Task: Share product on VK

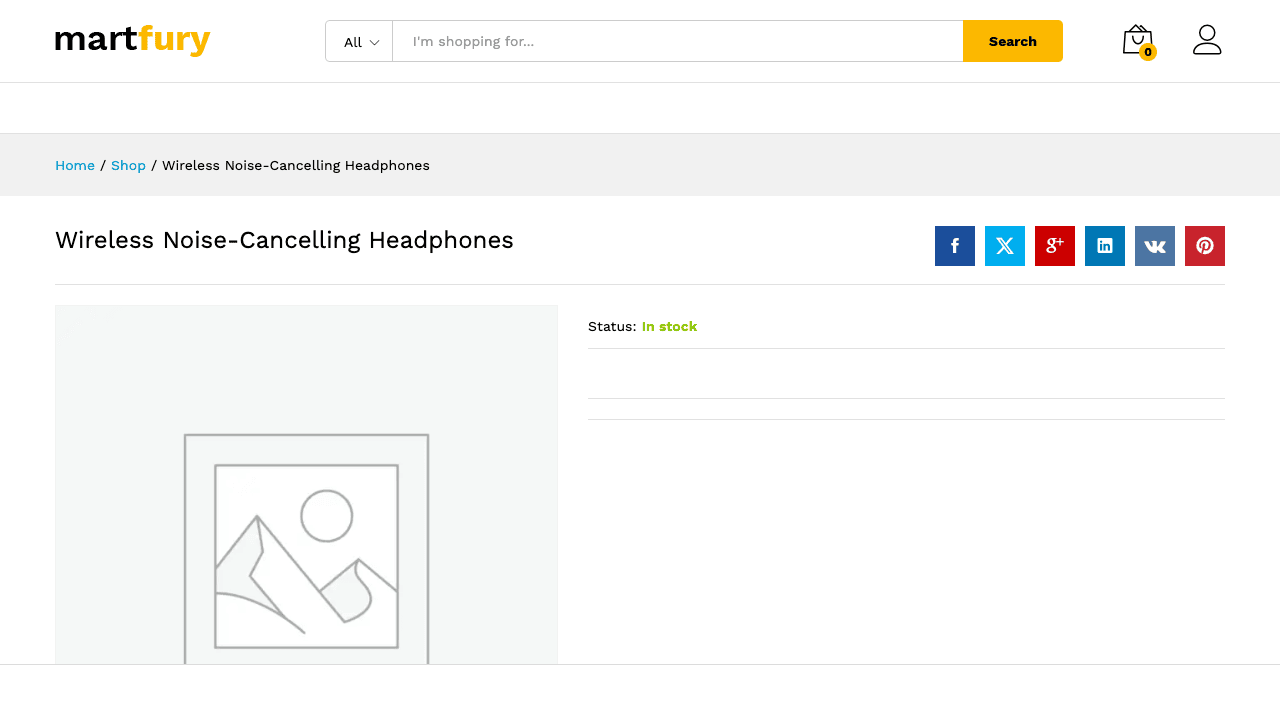Action: [x=1155, y=246]
